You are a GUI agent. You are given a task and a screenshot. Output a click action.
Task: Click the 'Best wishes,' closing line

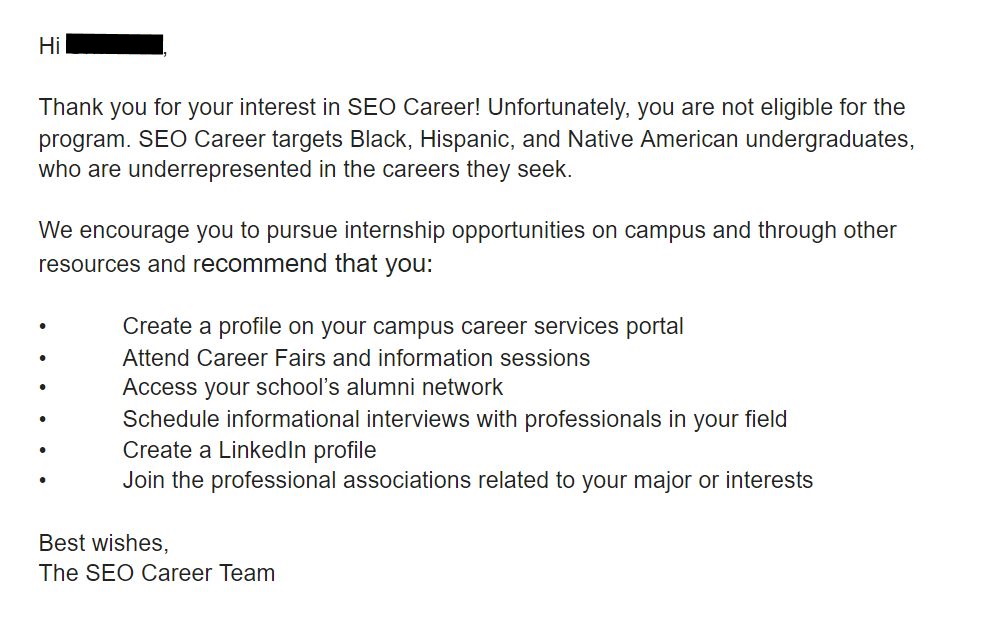click(x=104, y=543)
